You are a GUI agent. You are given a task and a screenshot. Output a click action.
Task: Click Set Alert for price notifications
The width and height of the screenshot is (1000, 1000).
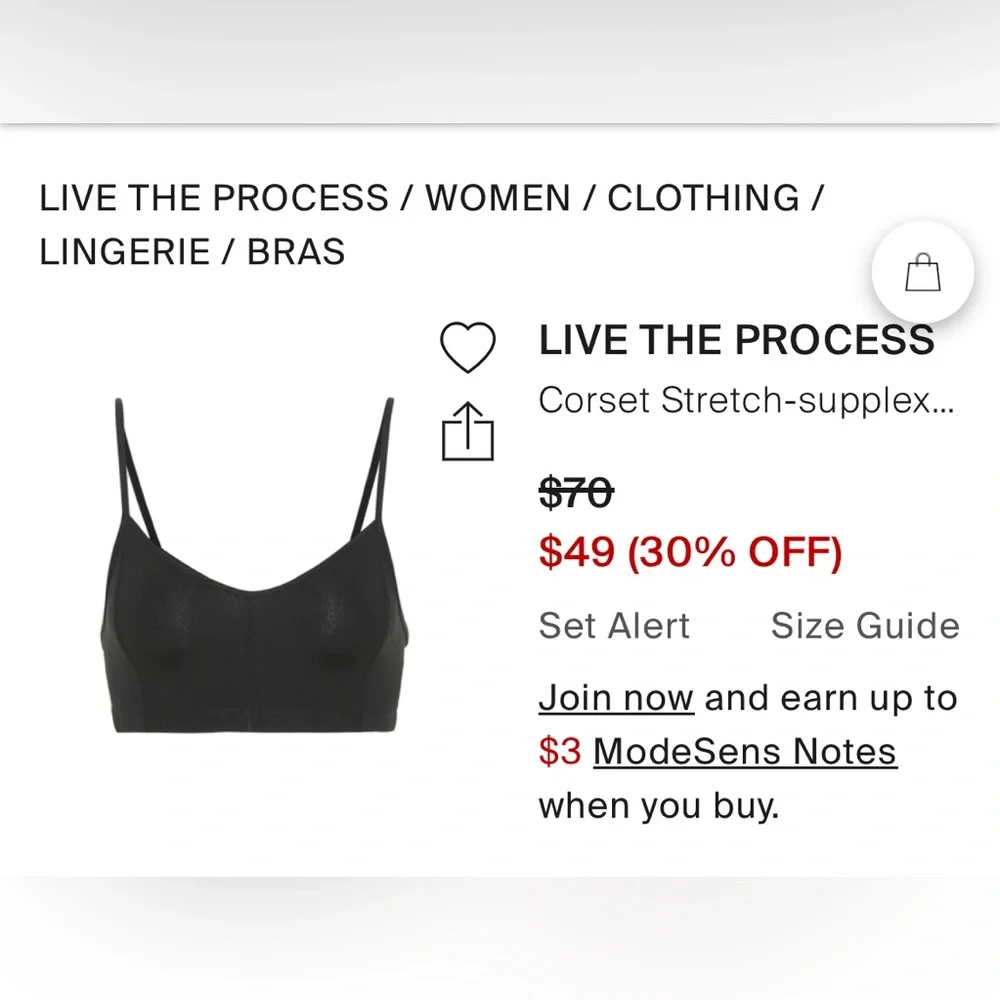click(x=614, y=625)
